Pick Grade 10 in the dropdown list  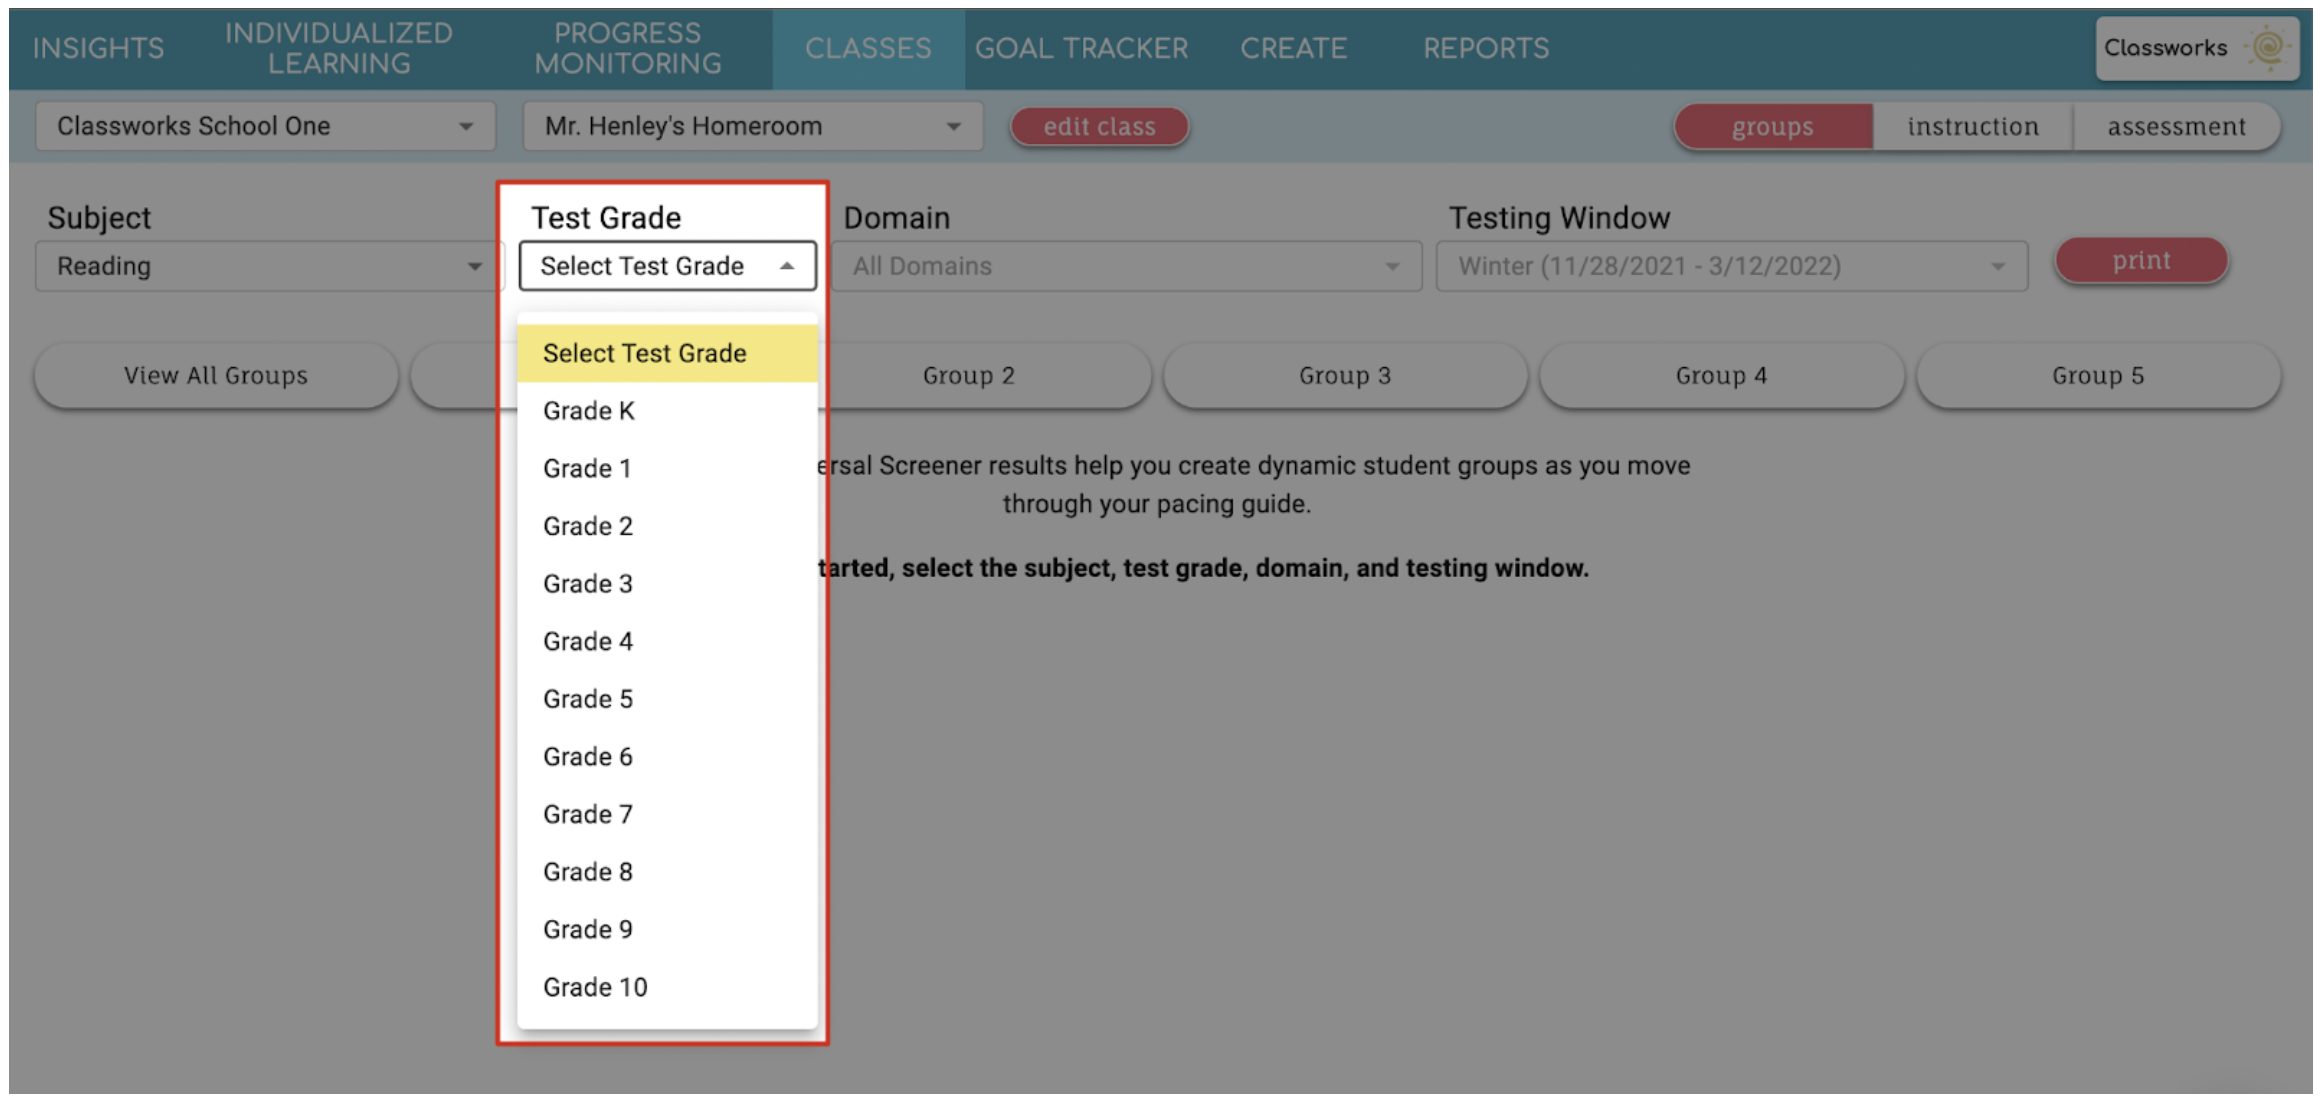pos(595,987)
